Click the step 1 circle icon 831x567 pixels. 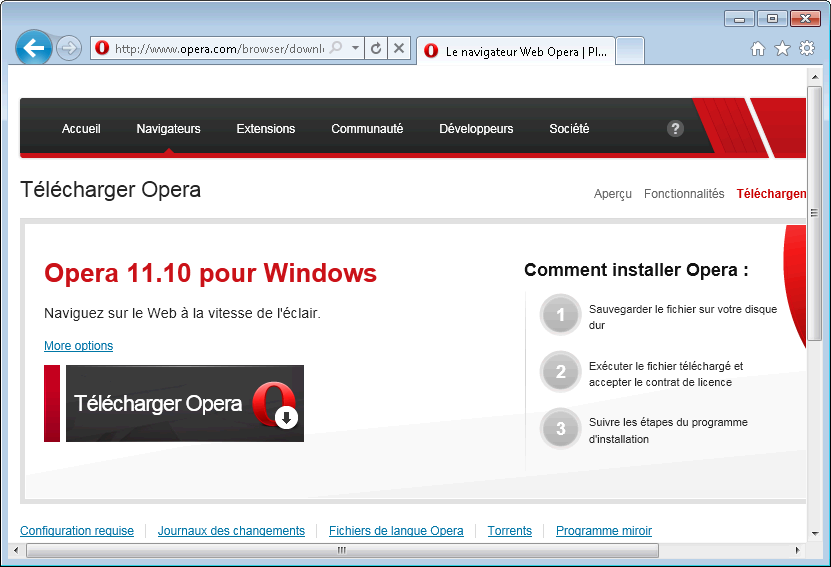point(561,315)
